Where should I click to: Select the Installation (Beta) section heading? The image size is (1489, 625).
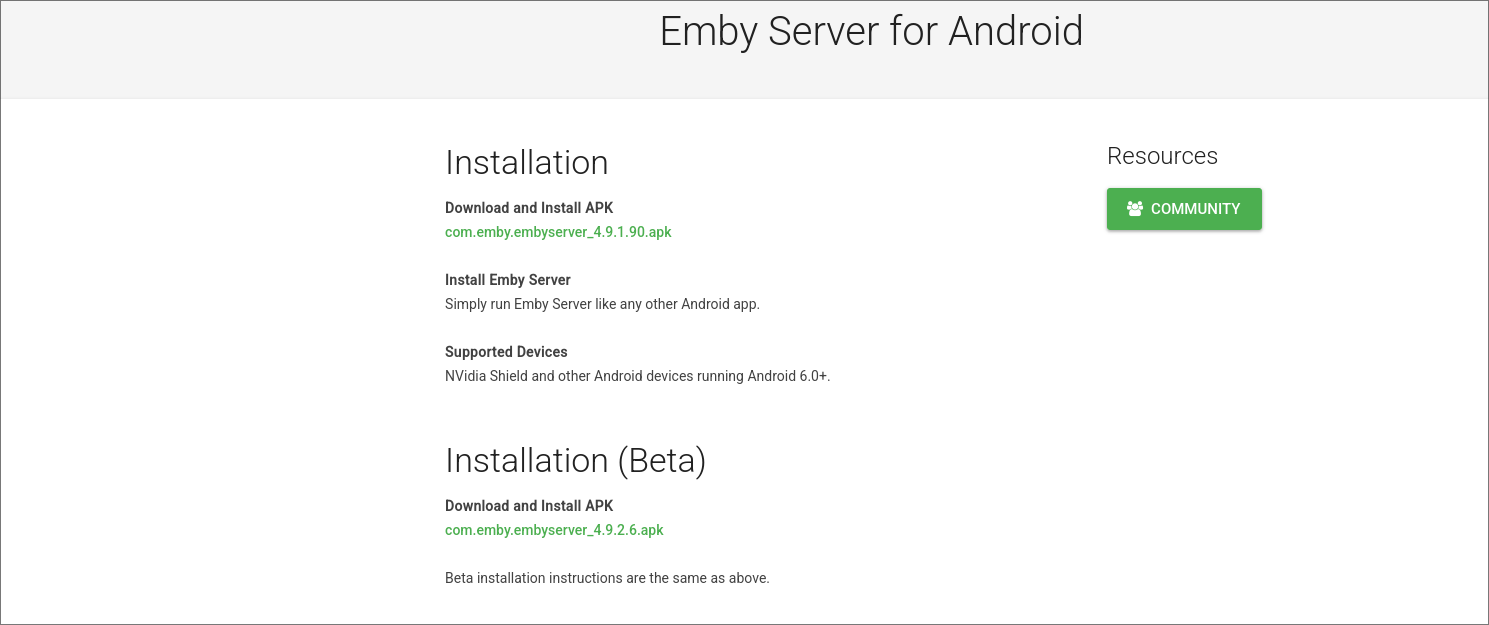pyautogui.click(x=575, y=460)
